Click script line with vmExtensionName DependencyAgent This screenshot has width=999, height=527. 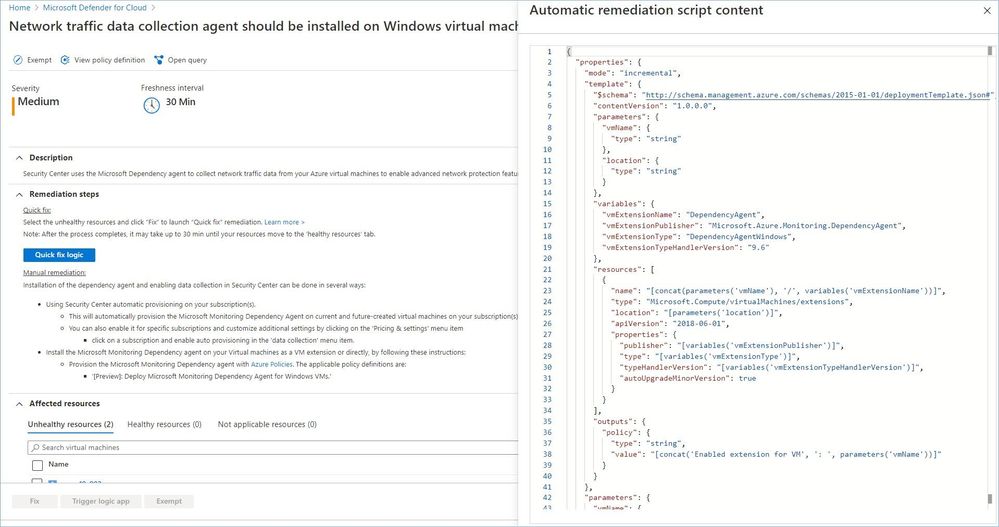683,215
